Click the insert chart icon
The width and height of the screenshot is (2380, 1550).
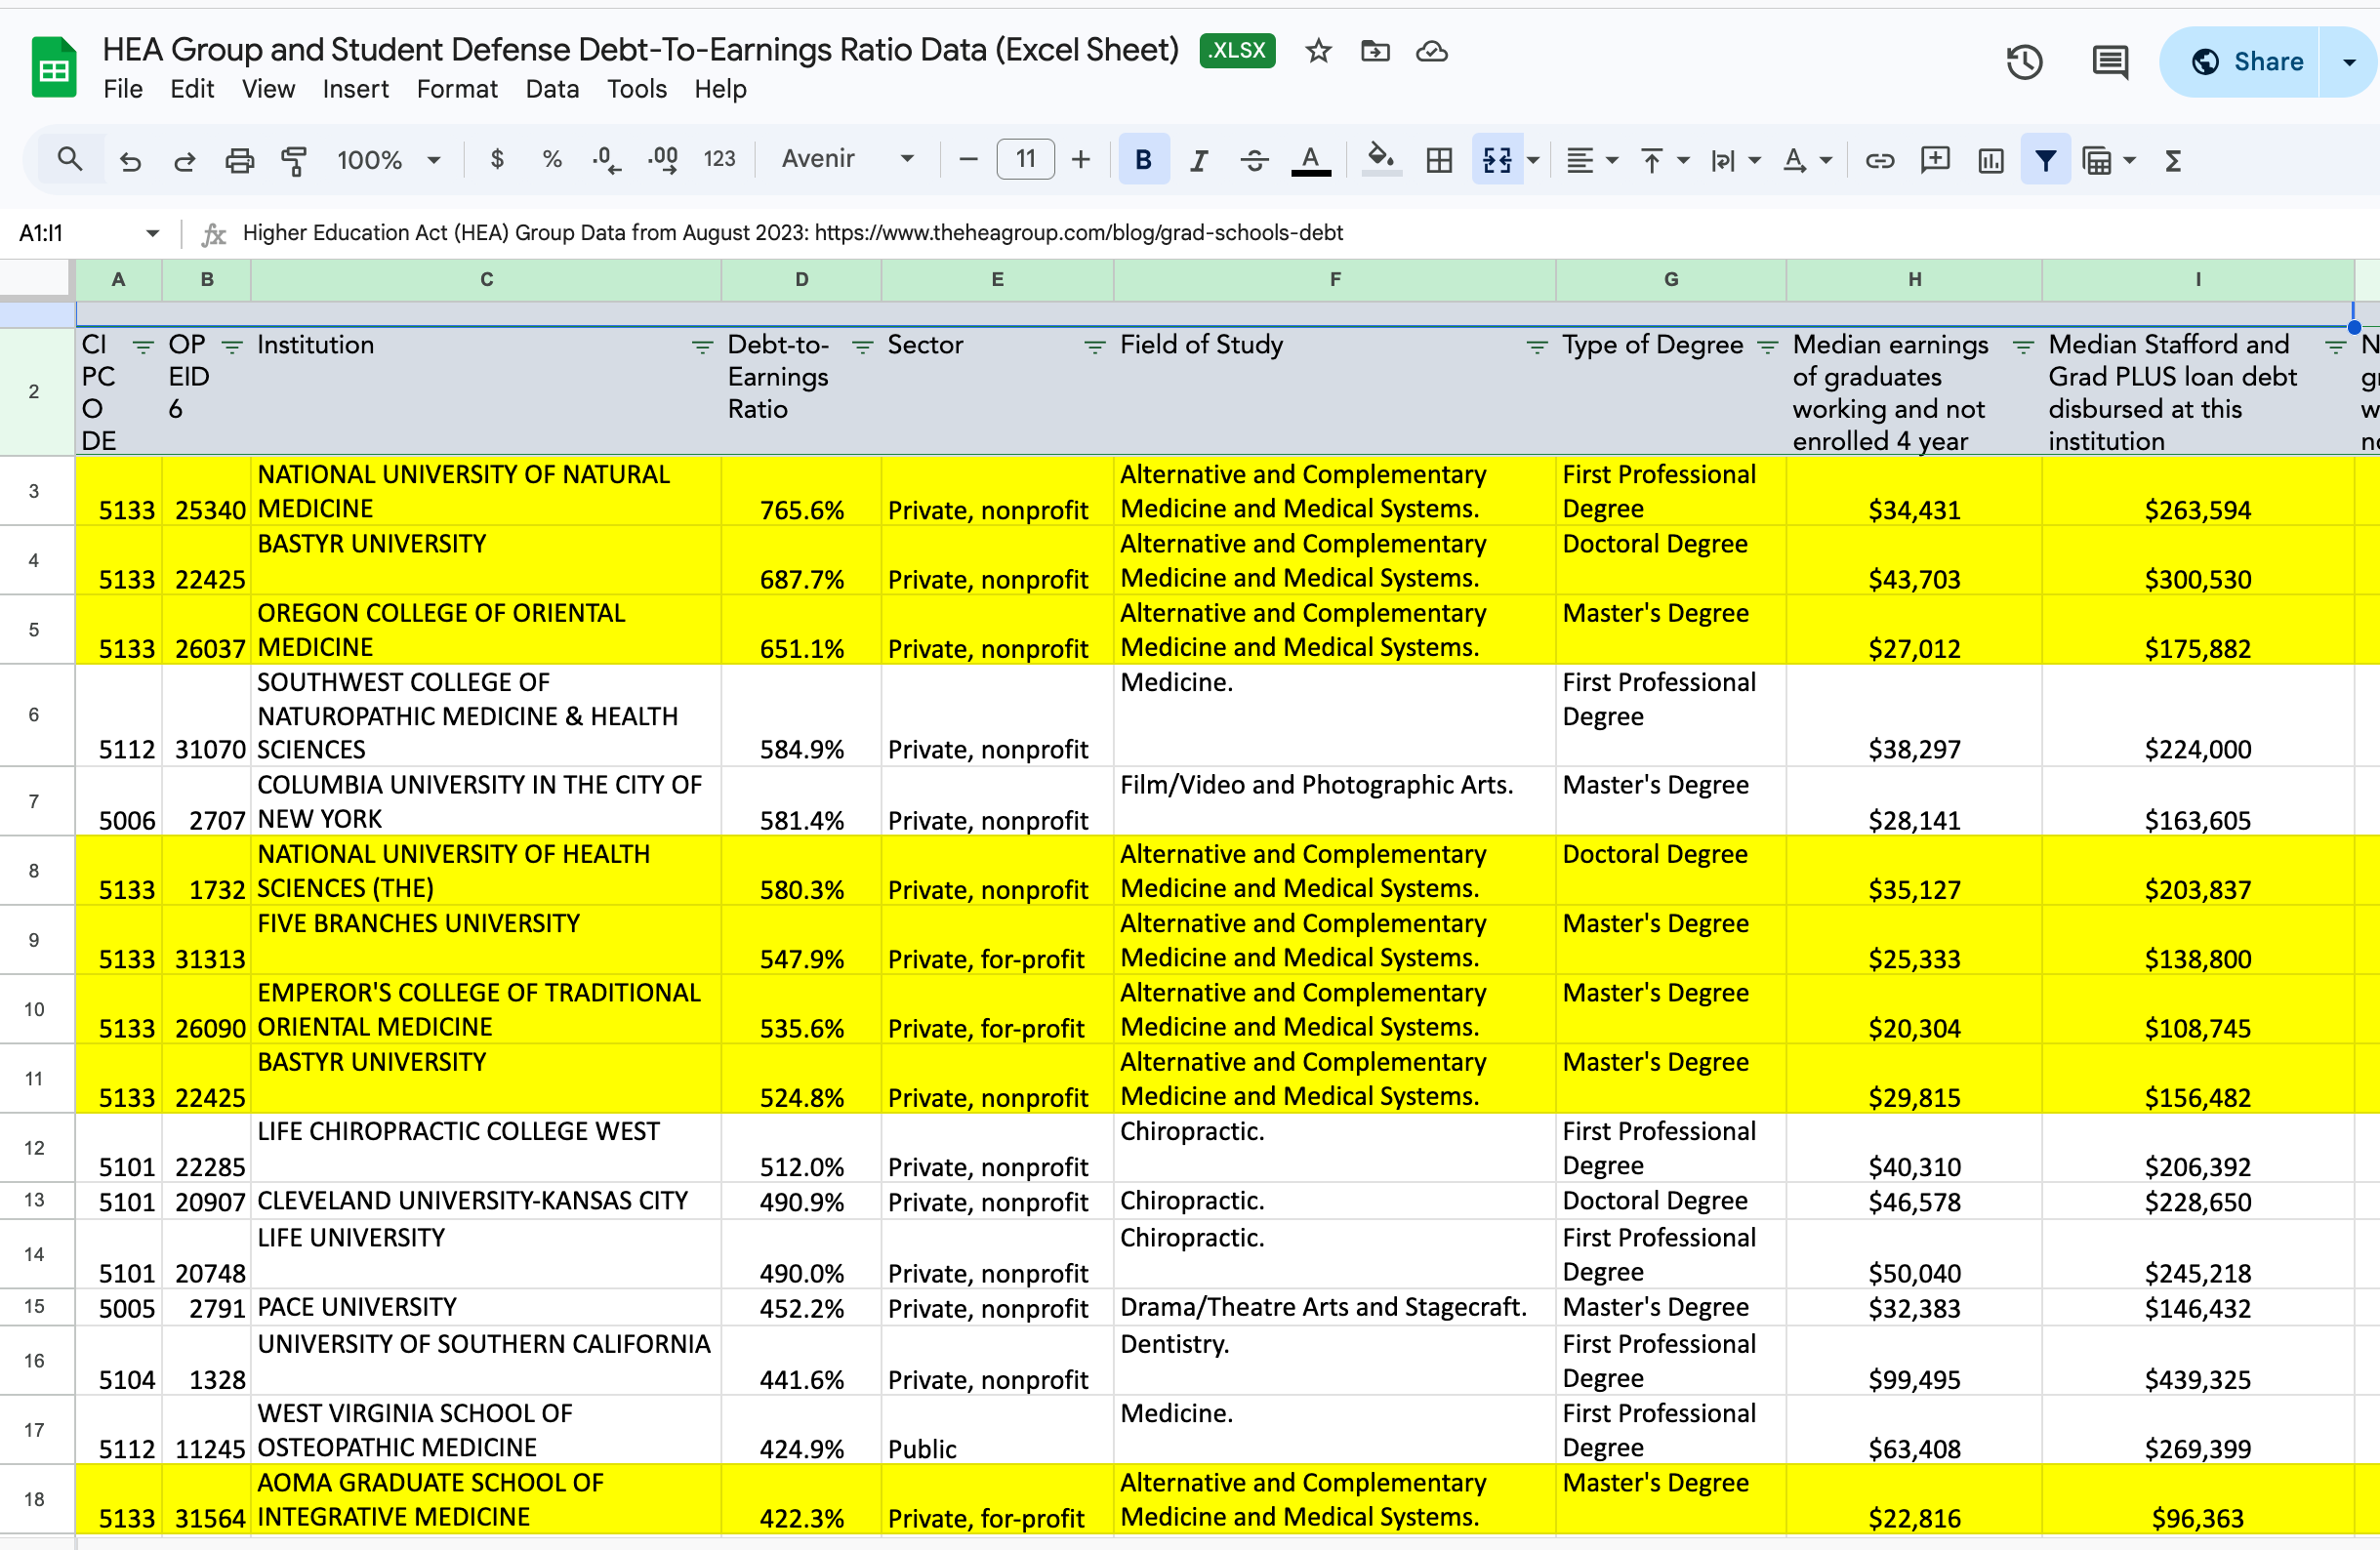[x=1990, y=160]
